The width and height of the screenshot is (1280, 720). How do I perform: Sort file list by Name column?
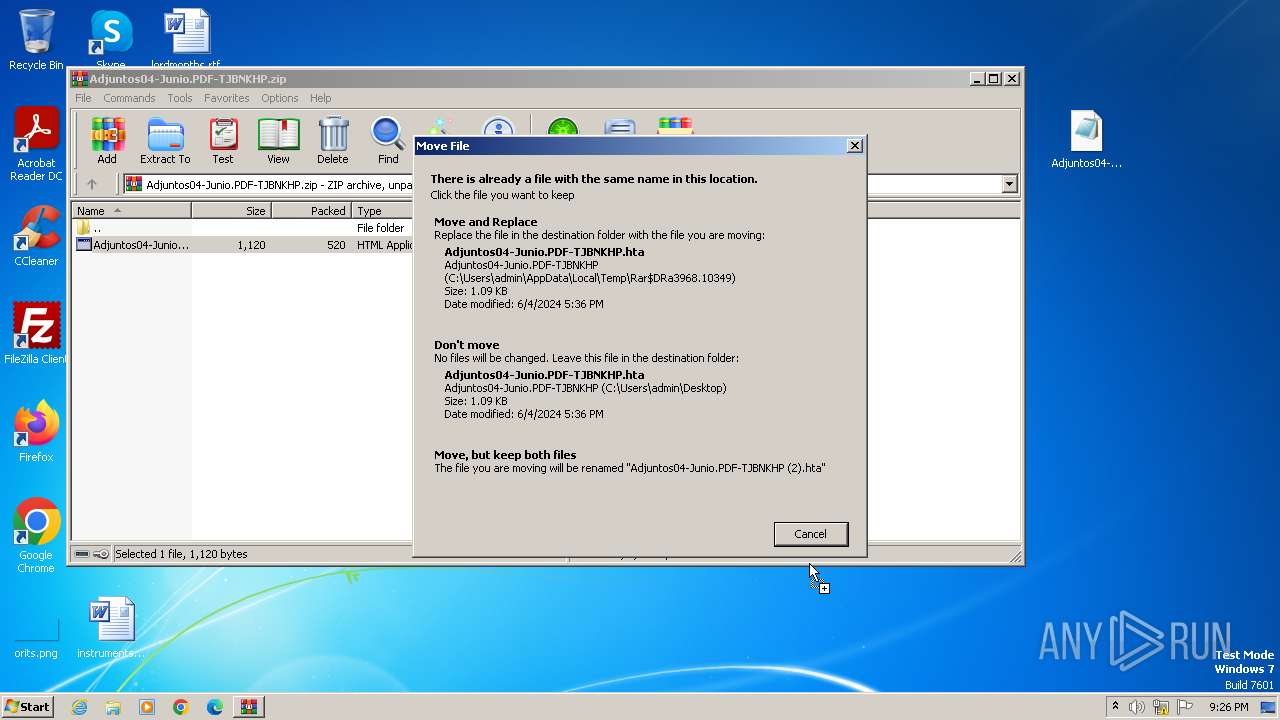[131, 211]
